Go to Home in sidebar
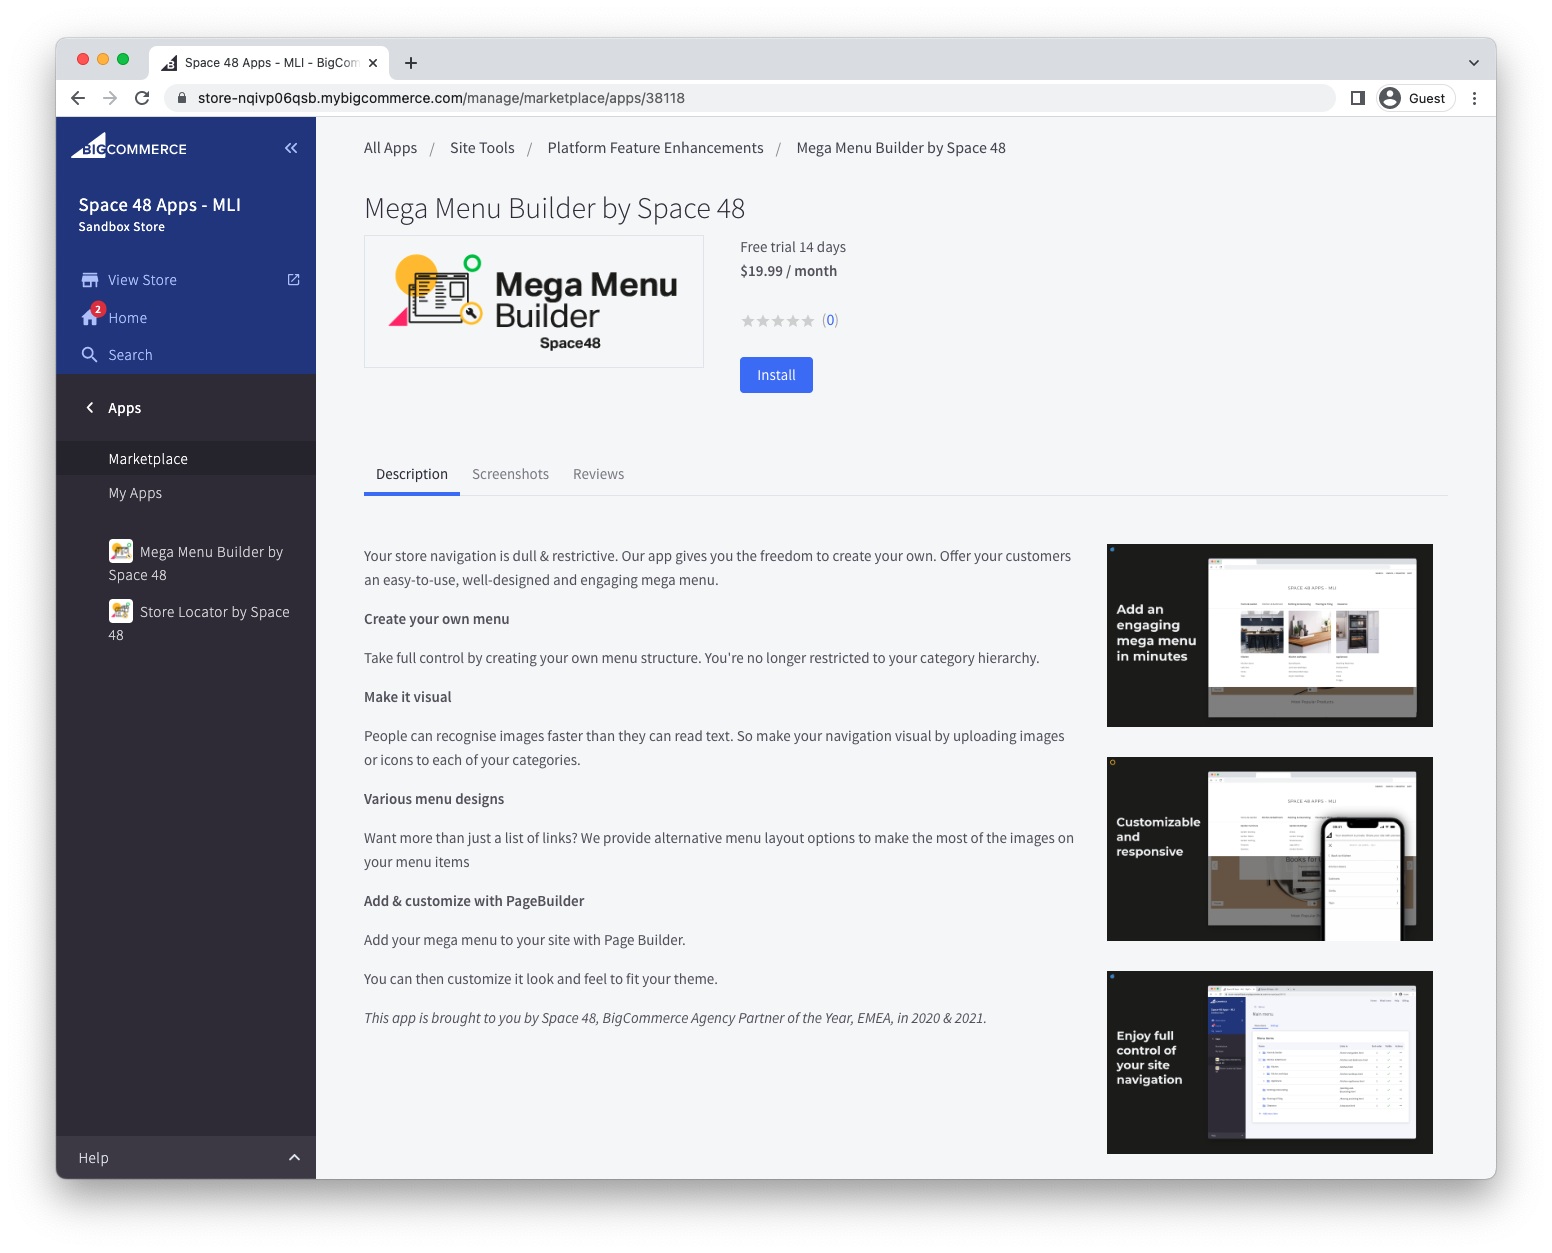The image size is (1552, 1253). click(128, 318)
